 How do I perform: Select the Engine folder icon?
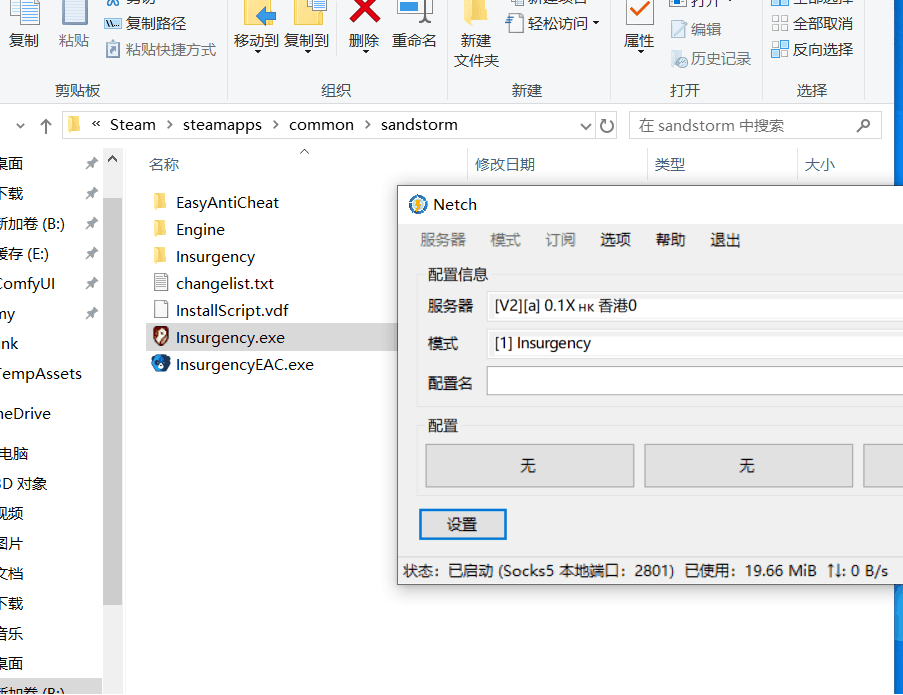(x=161, y=229)
